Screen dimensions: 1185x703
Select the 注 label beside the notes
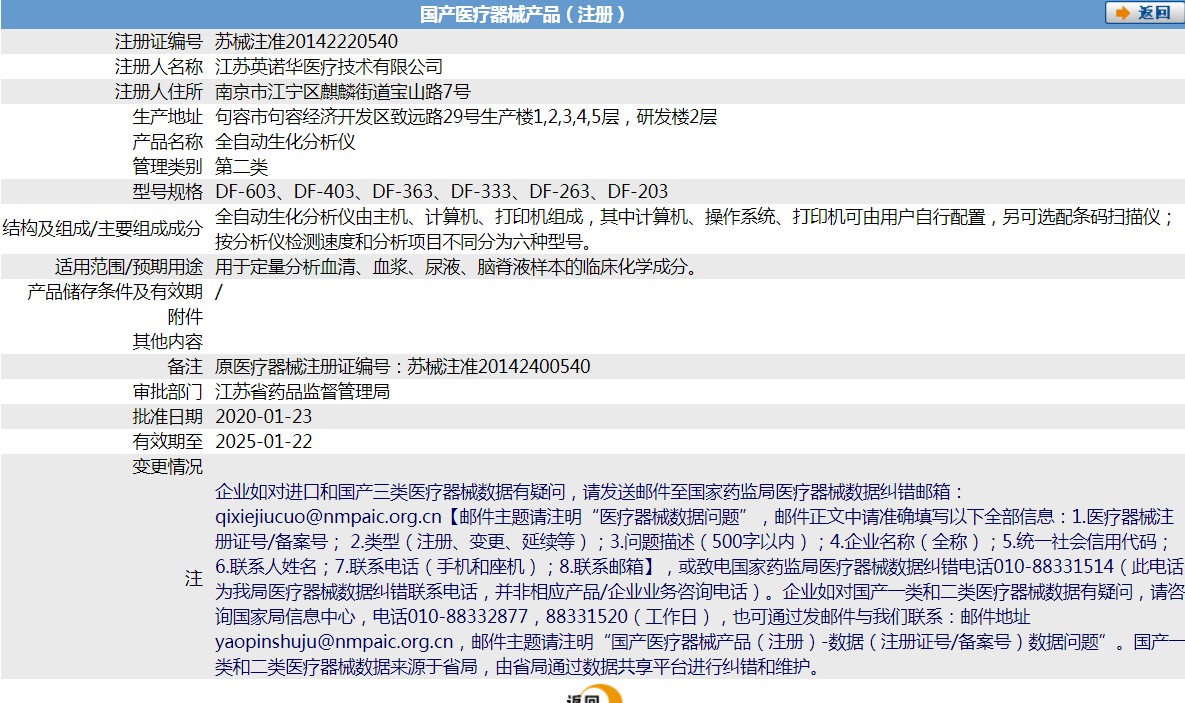pyautogui.click(x=194, y=578)
